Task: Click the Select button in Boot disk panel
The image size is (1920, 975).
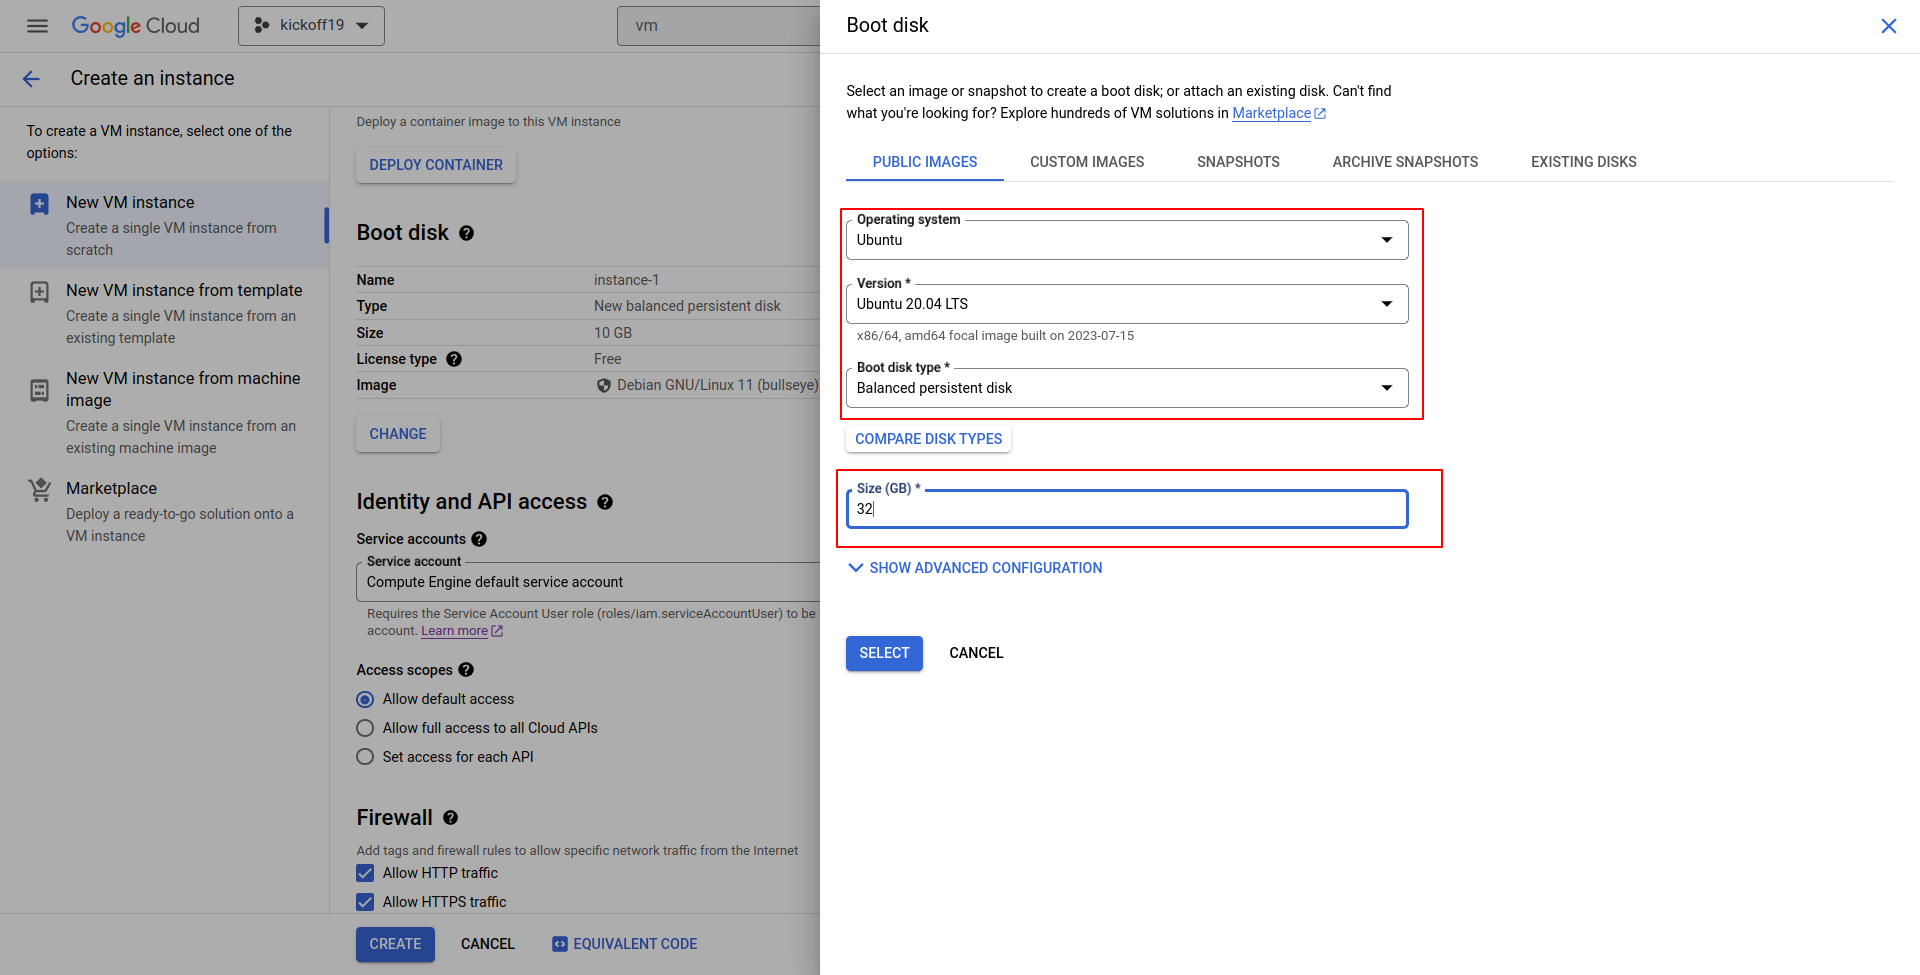Action: 884,653
